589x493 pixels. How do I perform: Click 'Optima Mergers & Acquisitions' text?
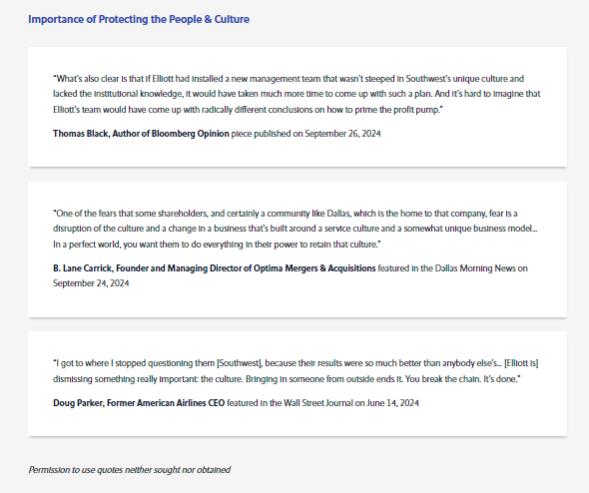[314, 268]
